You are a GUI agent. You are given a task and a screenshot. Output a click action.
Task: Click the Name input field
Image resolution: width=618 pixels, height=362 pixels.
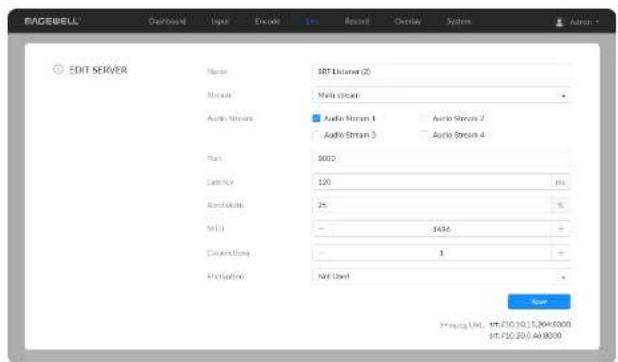pos(441,71)
